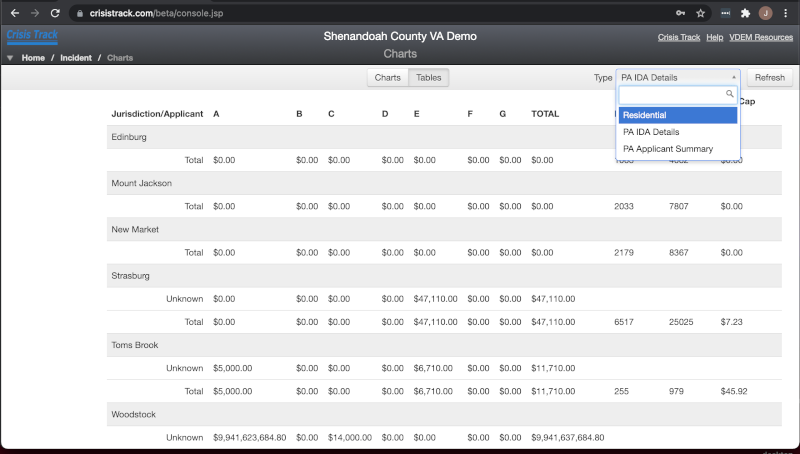Bookmark this page with the star icon
This screenshot has height=454, width=800.
701,13
